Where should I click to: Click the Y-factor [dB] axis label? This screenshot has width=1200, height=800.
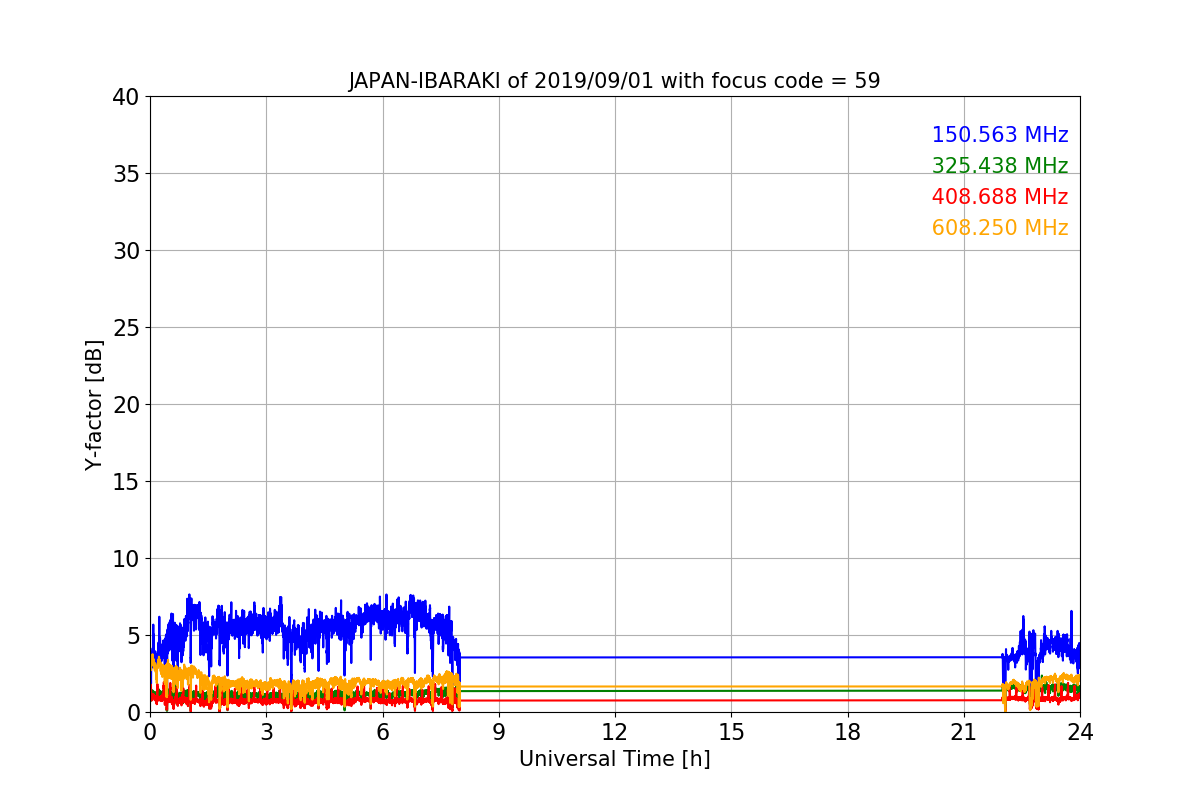tap(94, 404)
